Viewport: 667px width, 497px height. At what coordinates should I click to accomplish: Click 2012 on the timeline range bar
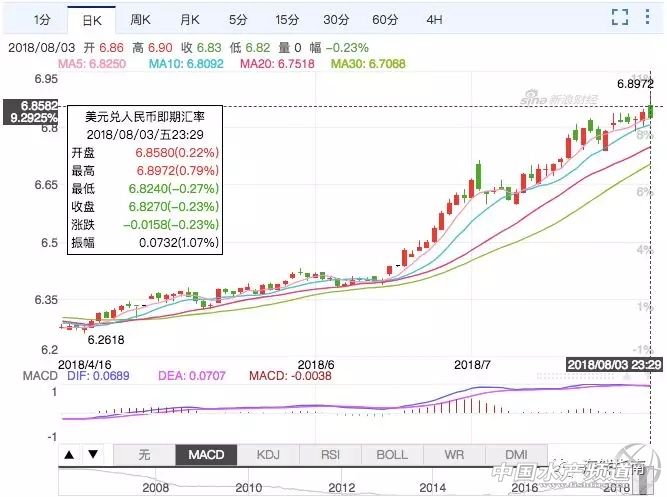tap(343, 487)
